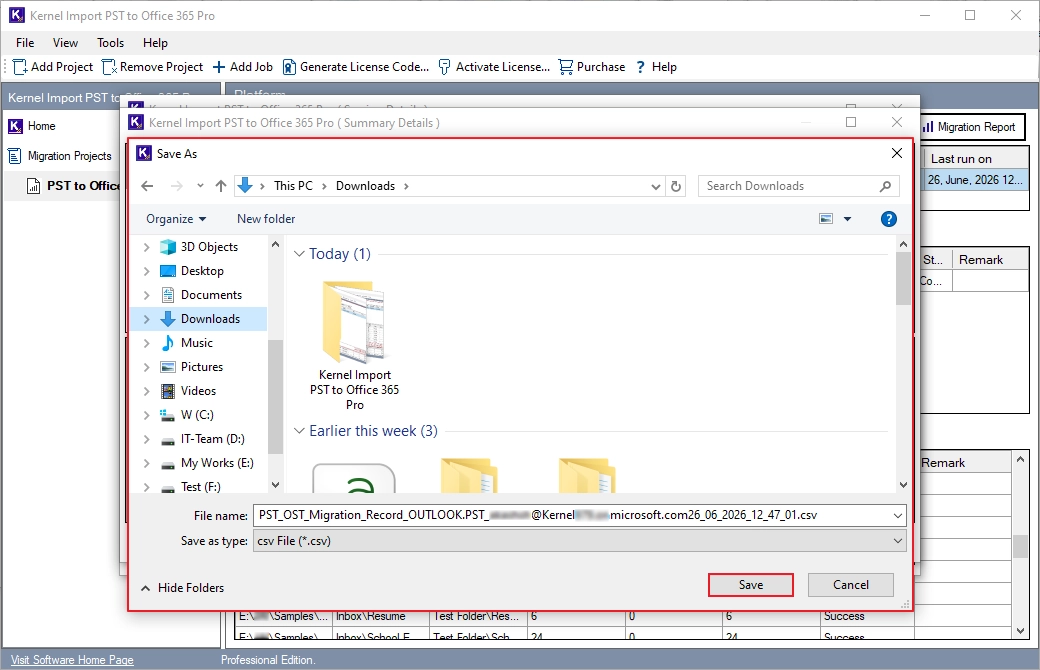Click Search Downloads field
The height and width of the screenshot is (670, 1040).
pos(799,186)
